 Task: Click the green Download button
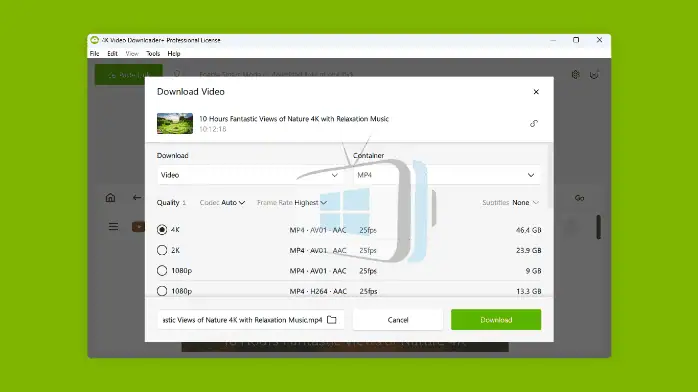pyautogui.click(x=496, y=320)
